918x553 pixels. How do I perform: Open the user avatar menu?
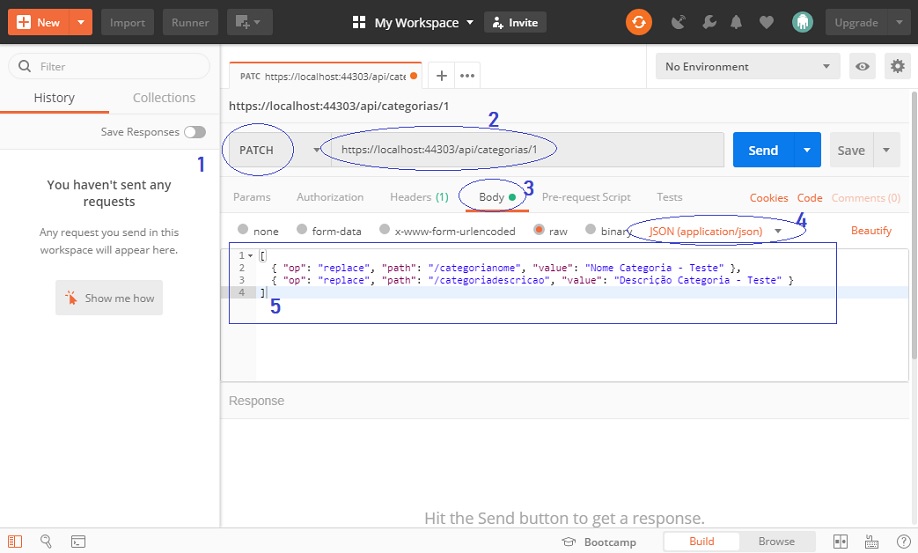pyautogui.click(x=802, y=22)
